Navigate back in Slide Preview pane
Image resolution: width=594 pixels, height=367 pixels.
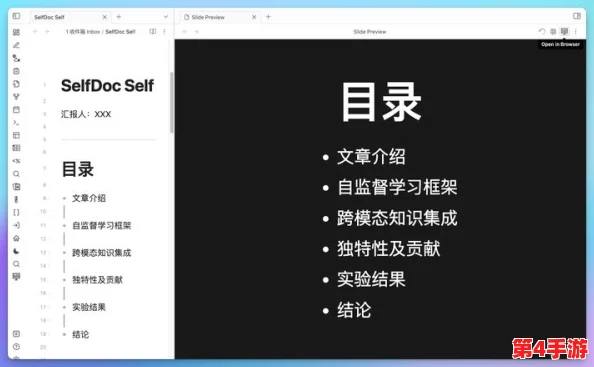pos(184,31)
